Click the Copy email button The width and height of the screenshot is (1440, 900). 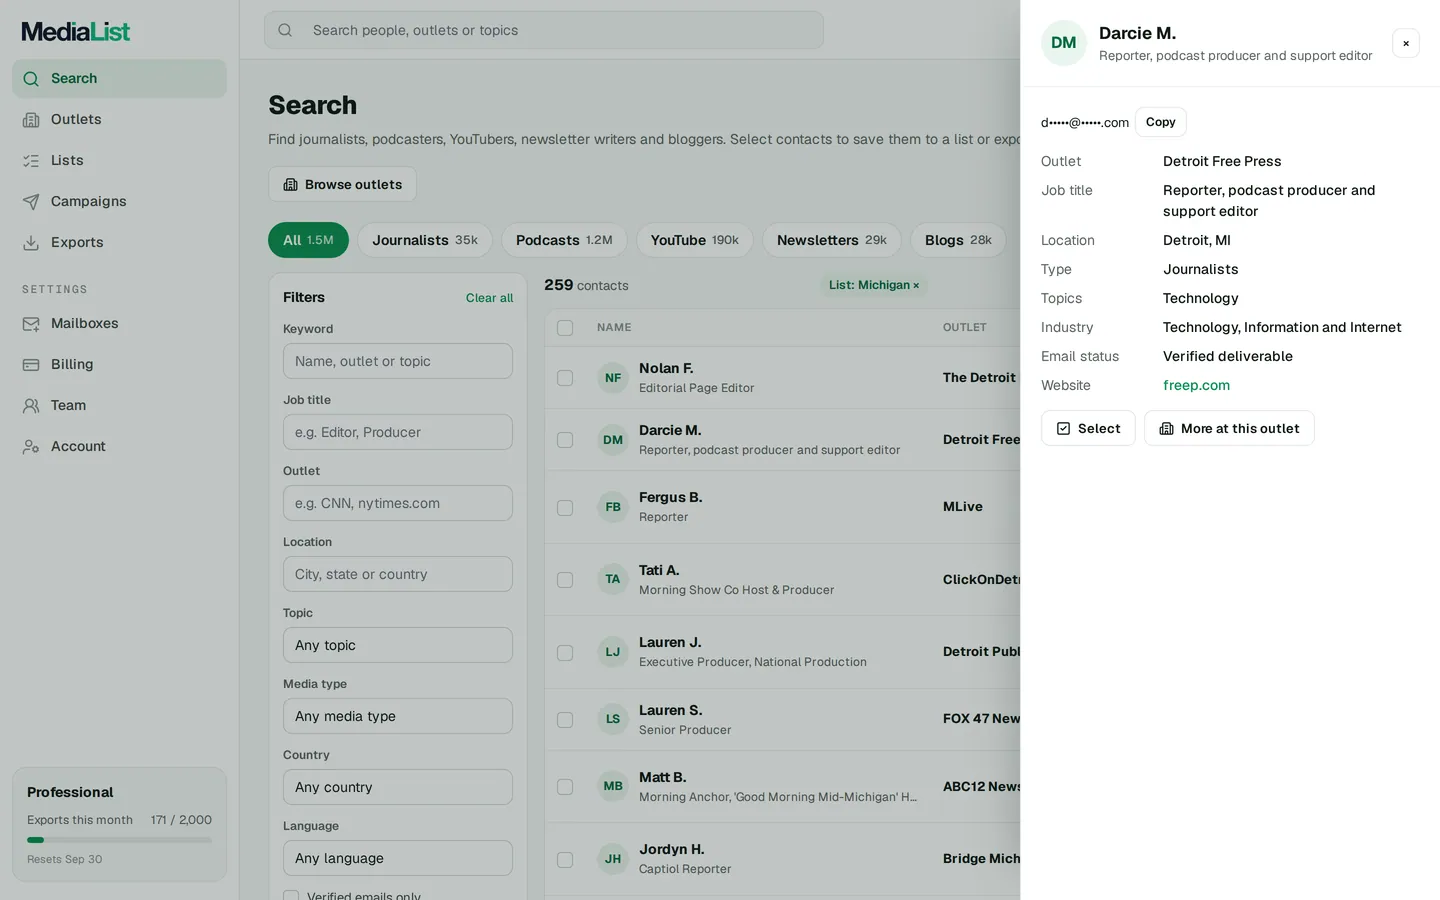tap(1161, 122)
